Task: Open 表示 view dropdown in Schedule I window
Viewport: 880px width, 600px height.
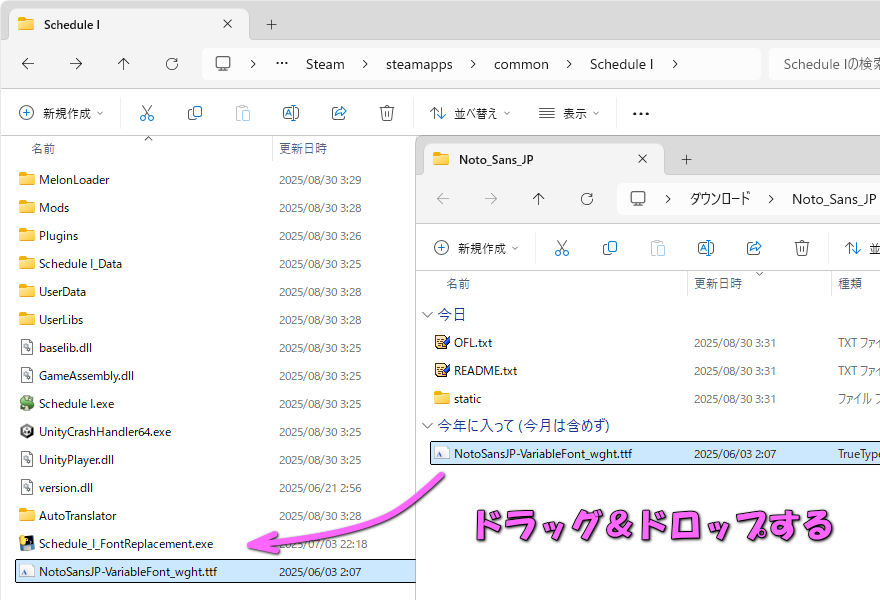Action: [569, 113]
